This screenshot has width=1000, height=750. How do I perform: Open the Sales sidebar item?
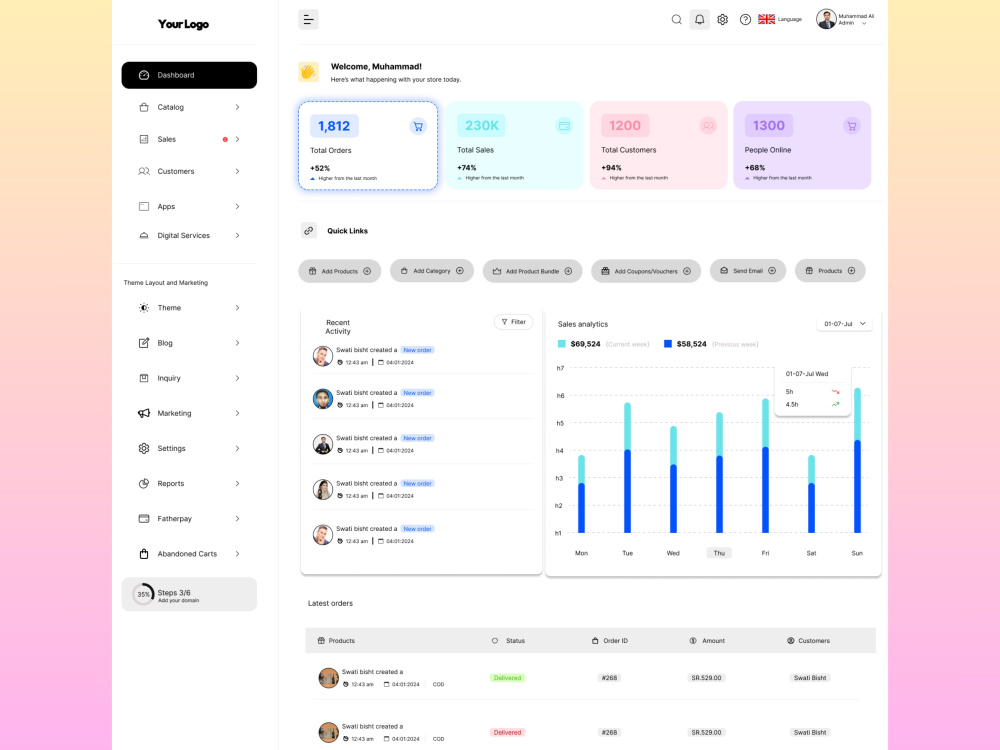189,139
